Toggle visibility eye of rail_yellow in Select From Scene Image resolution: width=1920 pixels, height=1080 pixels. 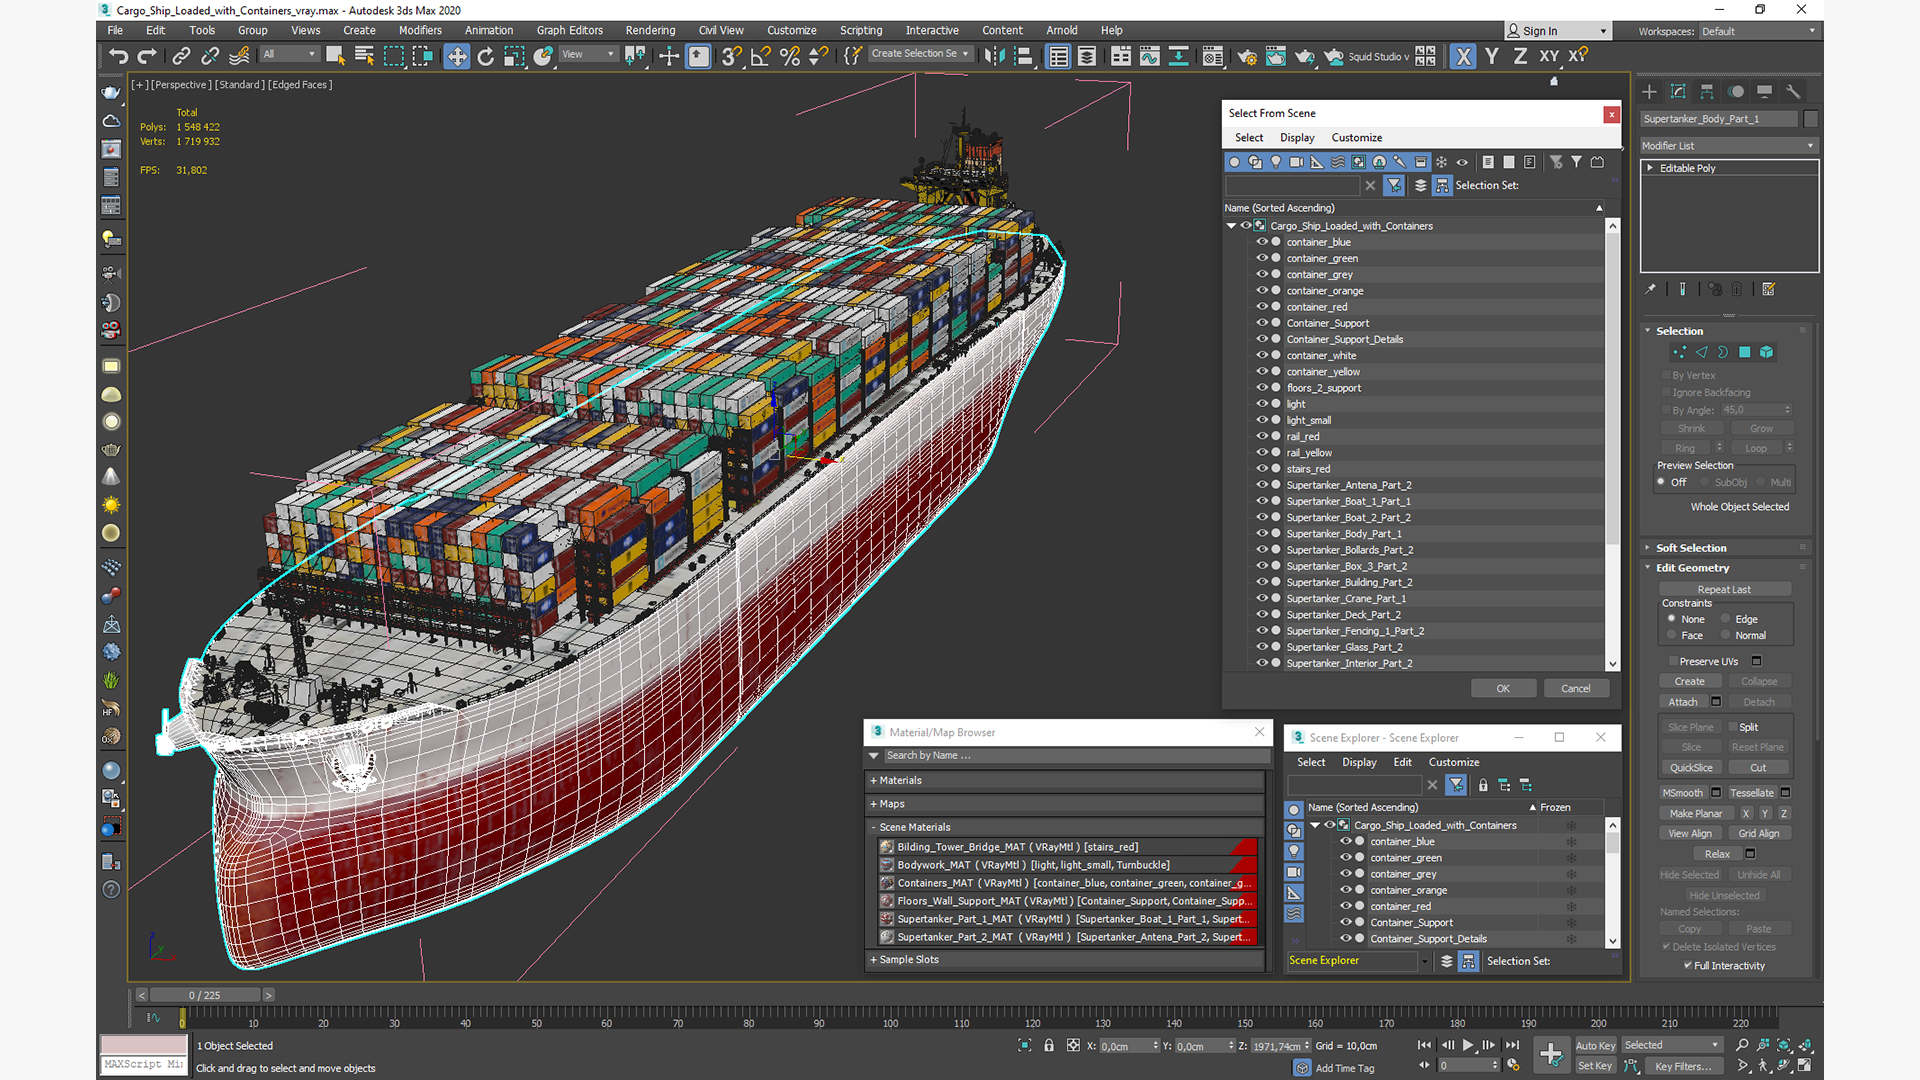click(x=1262, y=452)
